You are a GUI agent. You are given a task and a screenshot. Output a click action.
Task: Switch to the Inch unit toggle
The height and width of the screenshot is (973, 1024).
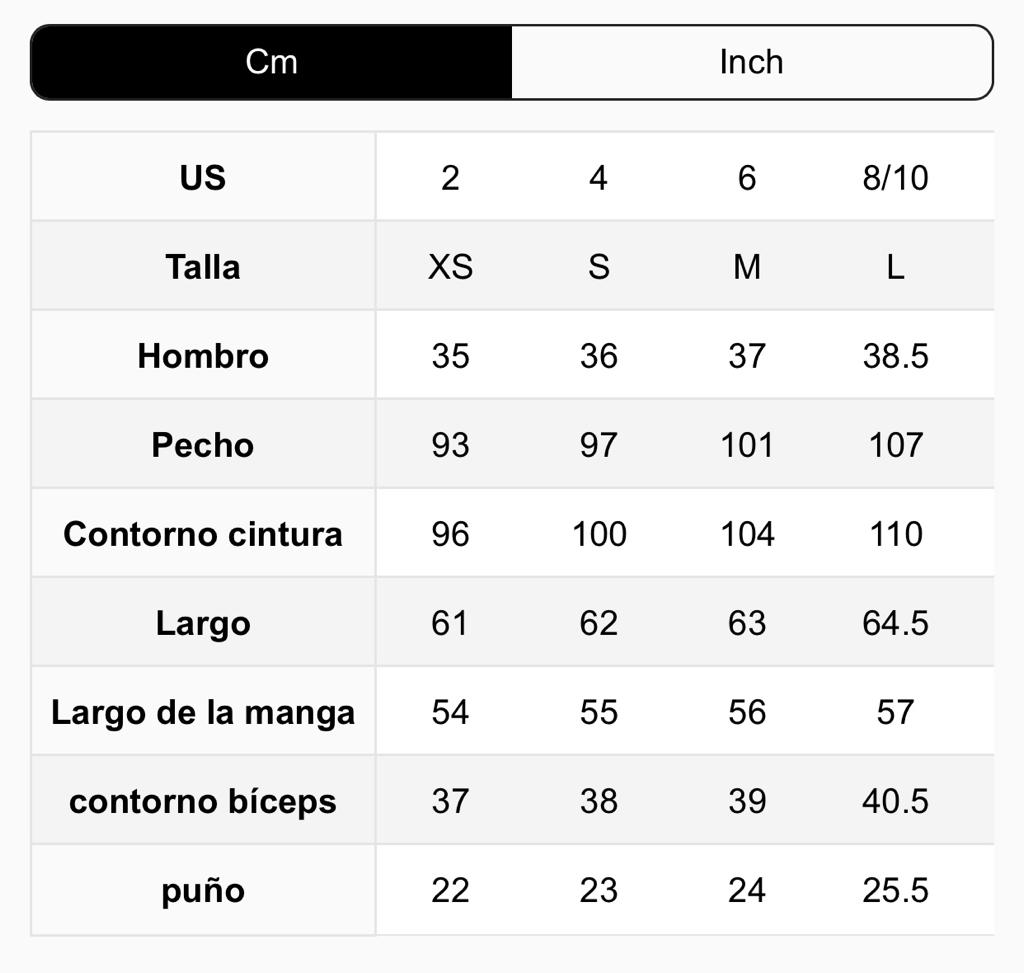tap(751, 62)
